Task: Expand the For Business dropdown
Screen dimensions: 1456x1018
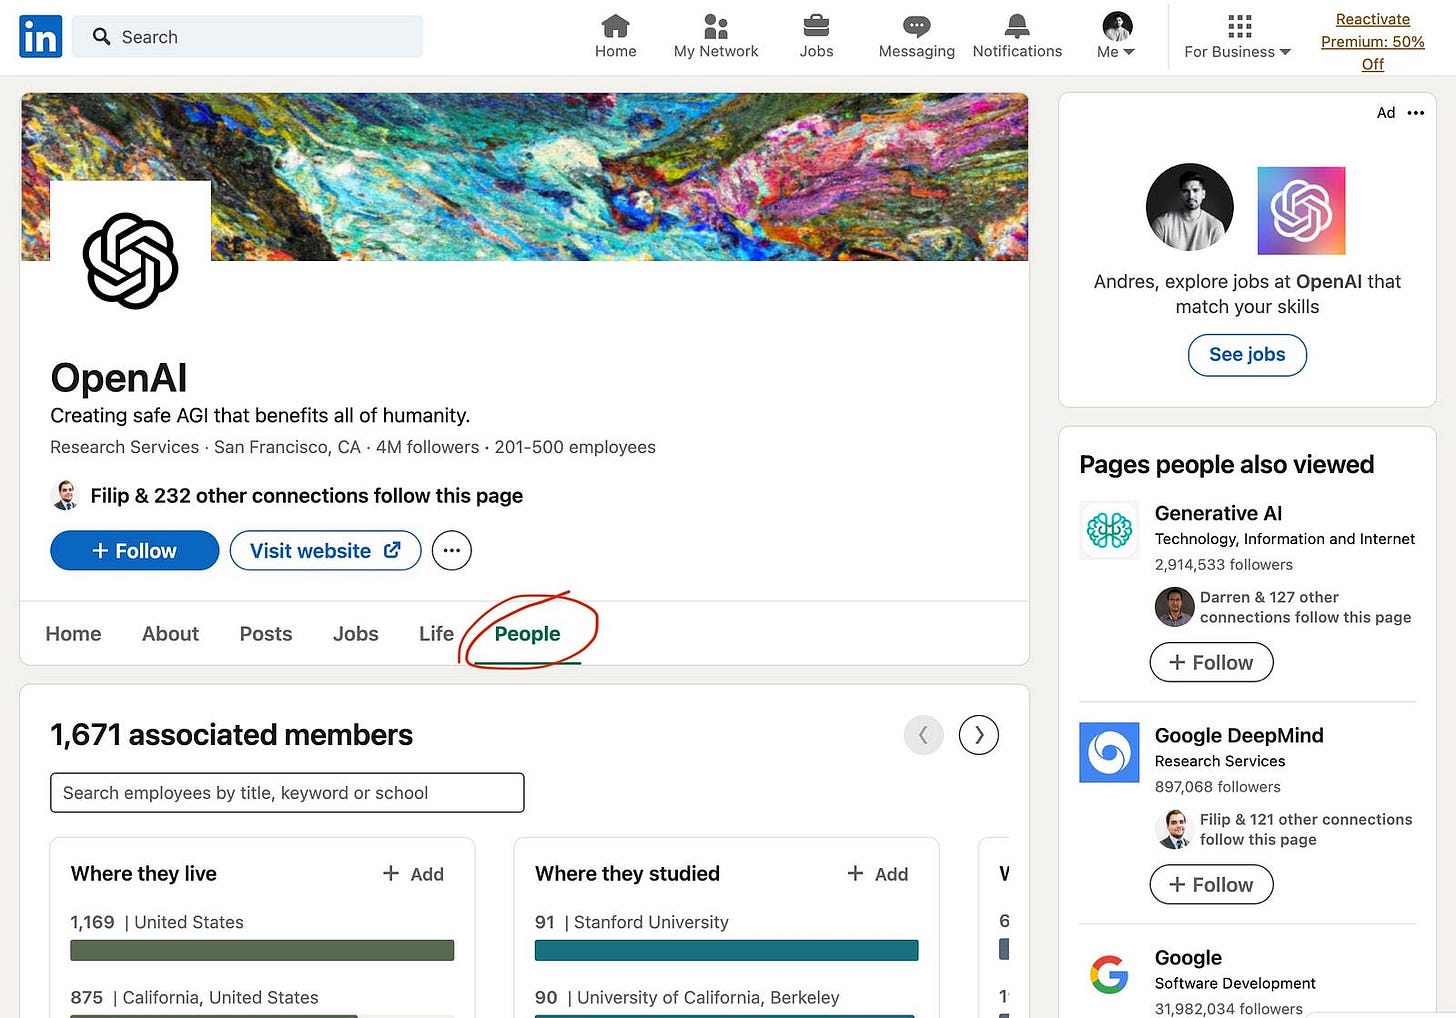Action: click(1285, 52)
